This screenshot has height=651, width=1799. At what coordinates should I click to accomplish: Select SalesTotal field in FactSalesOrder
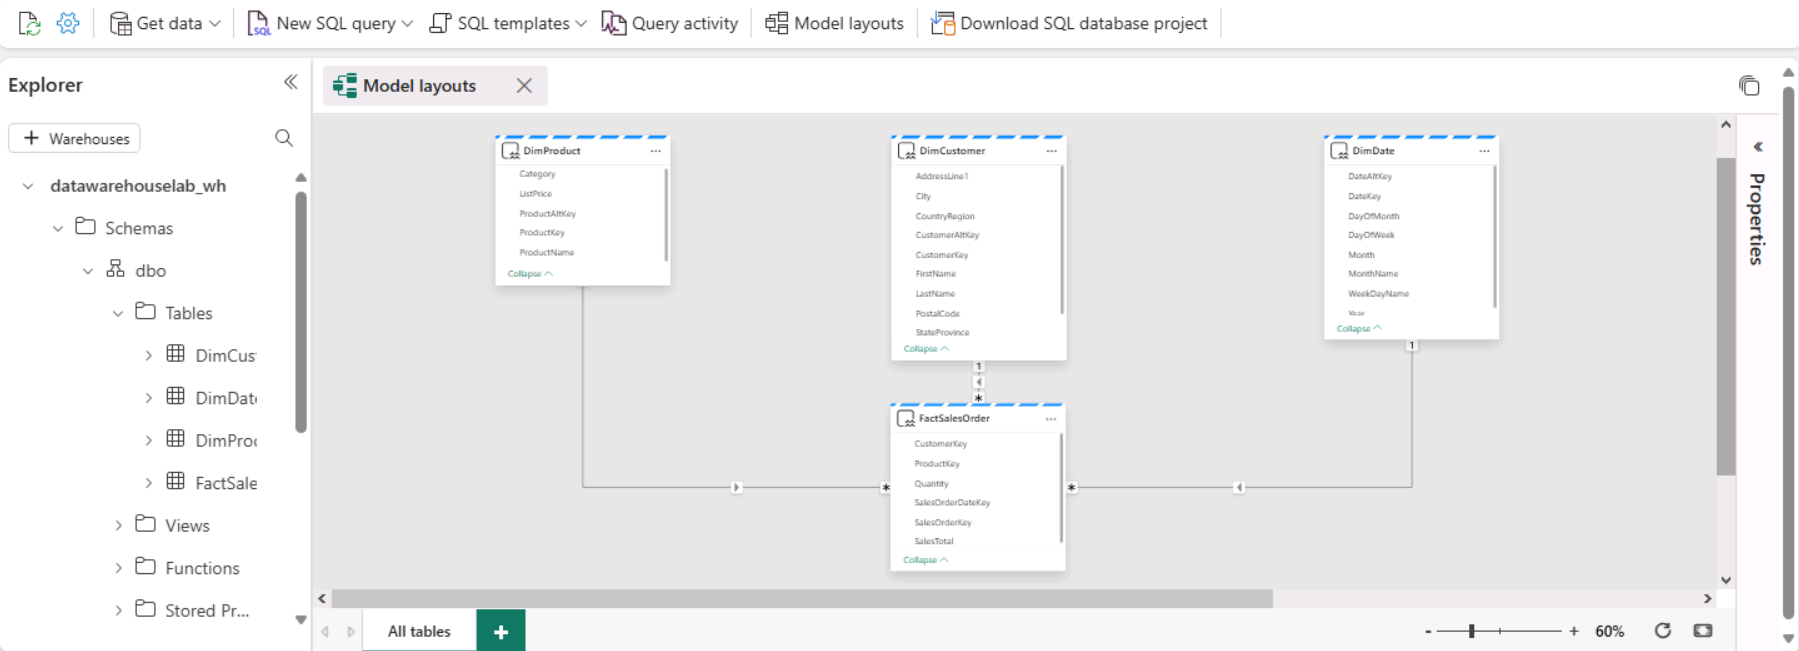933,541
